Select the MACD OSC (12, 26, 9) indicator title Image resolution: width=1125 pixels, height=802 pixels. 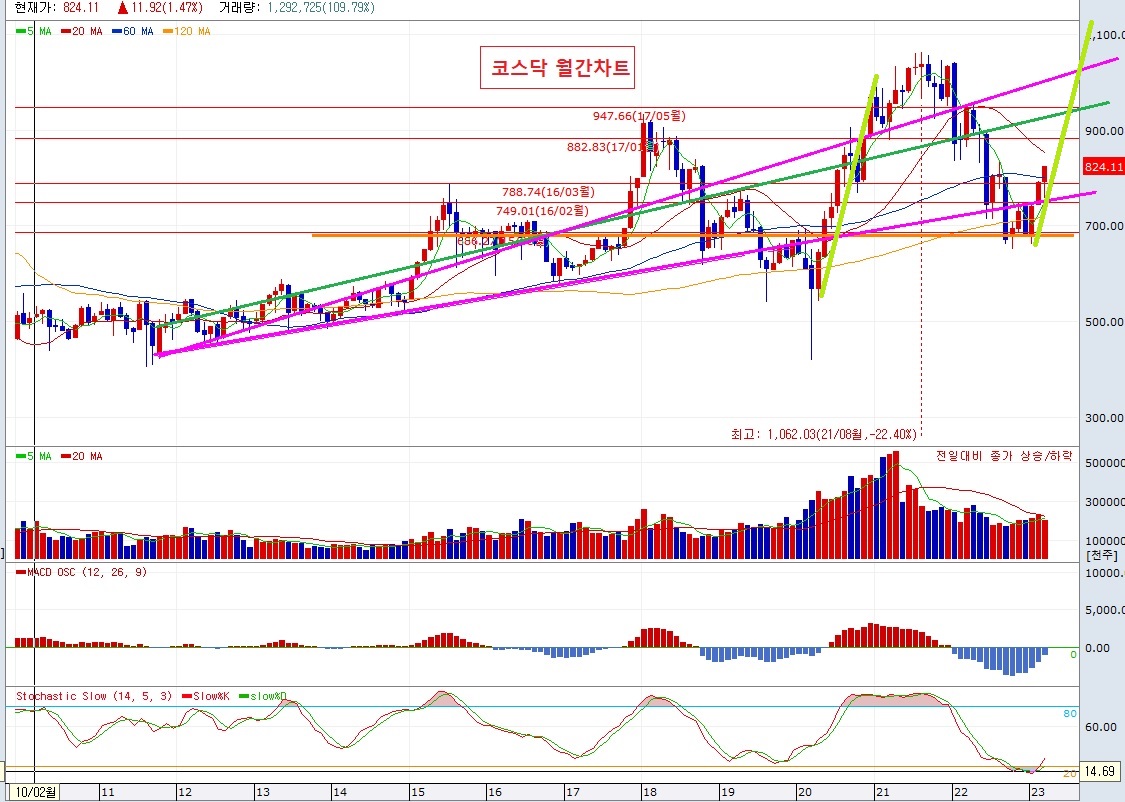[81, 572]
